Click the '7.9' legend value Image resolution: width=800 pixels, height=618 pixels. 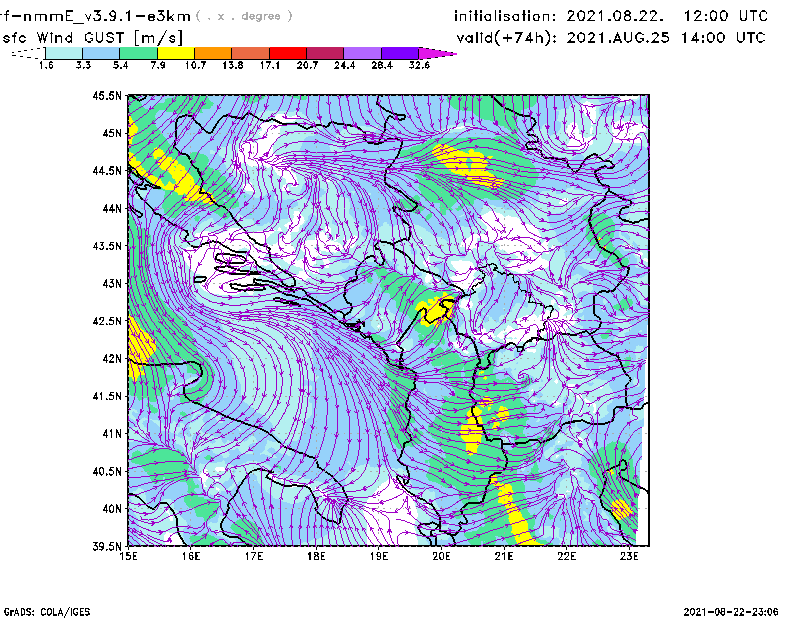click(x=158, y=65)
